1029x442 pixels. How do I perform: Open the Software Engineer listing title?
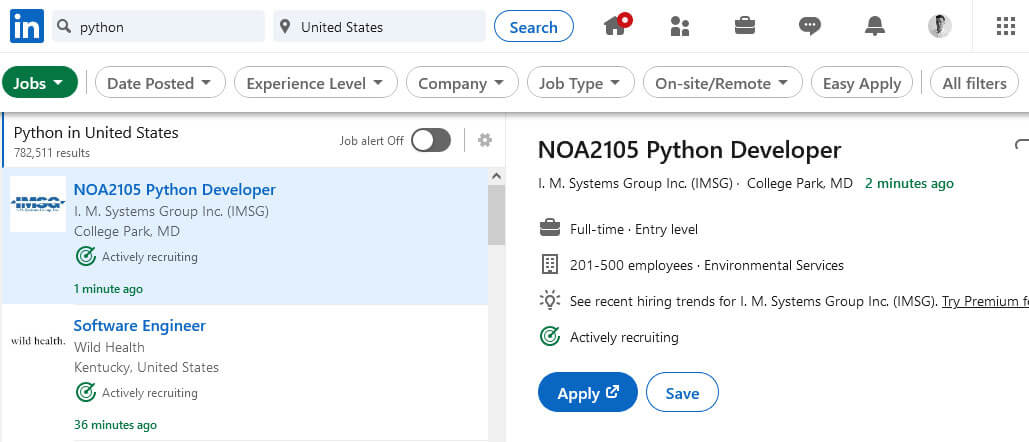point(140,326)
